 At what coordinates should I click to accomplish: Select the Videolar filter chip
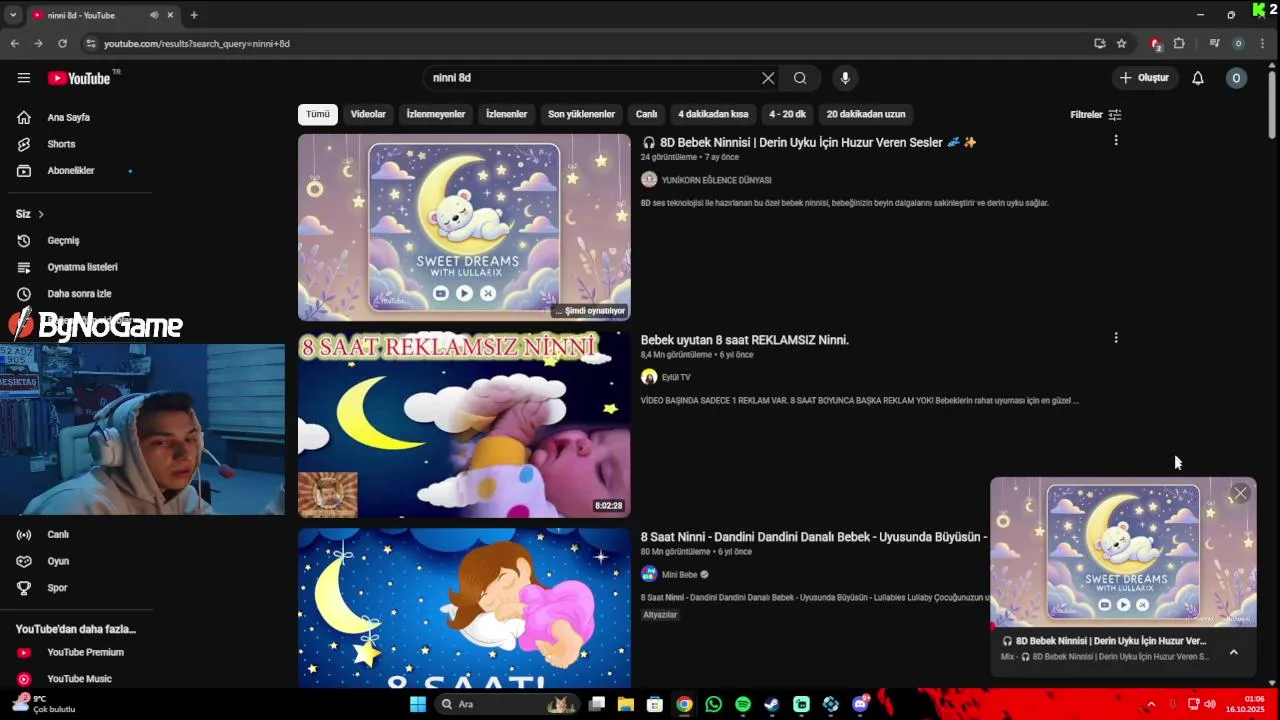pyautogui.click(x=368, y=114)
